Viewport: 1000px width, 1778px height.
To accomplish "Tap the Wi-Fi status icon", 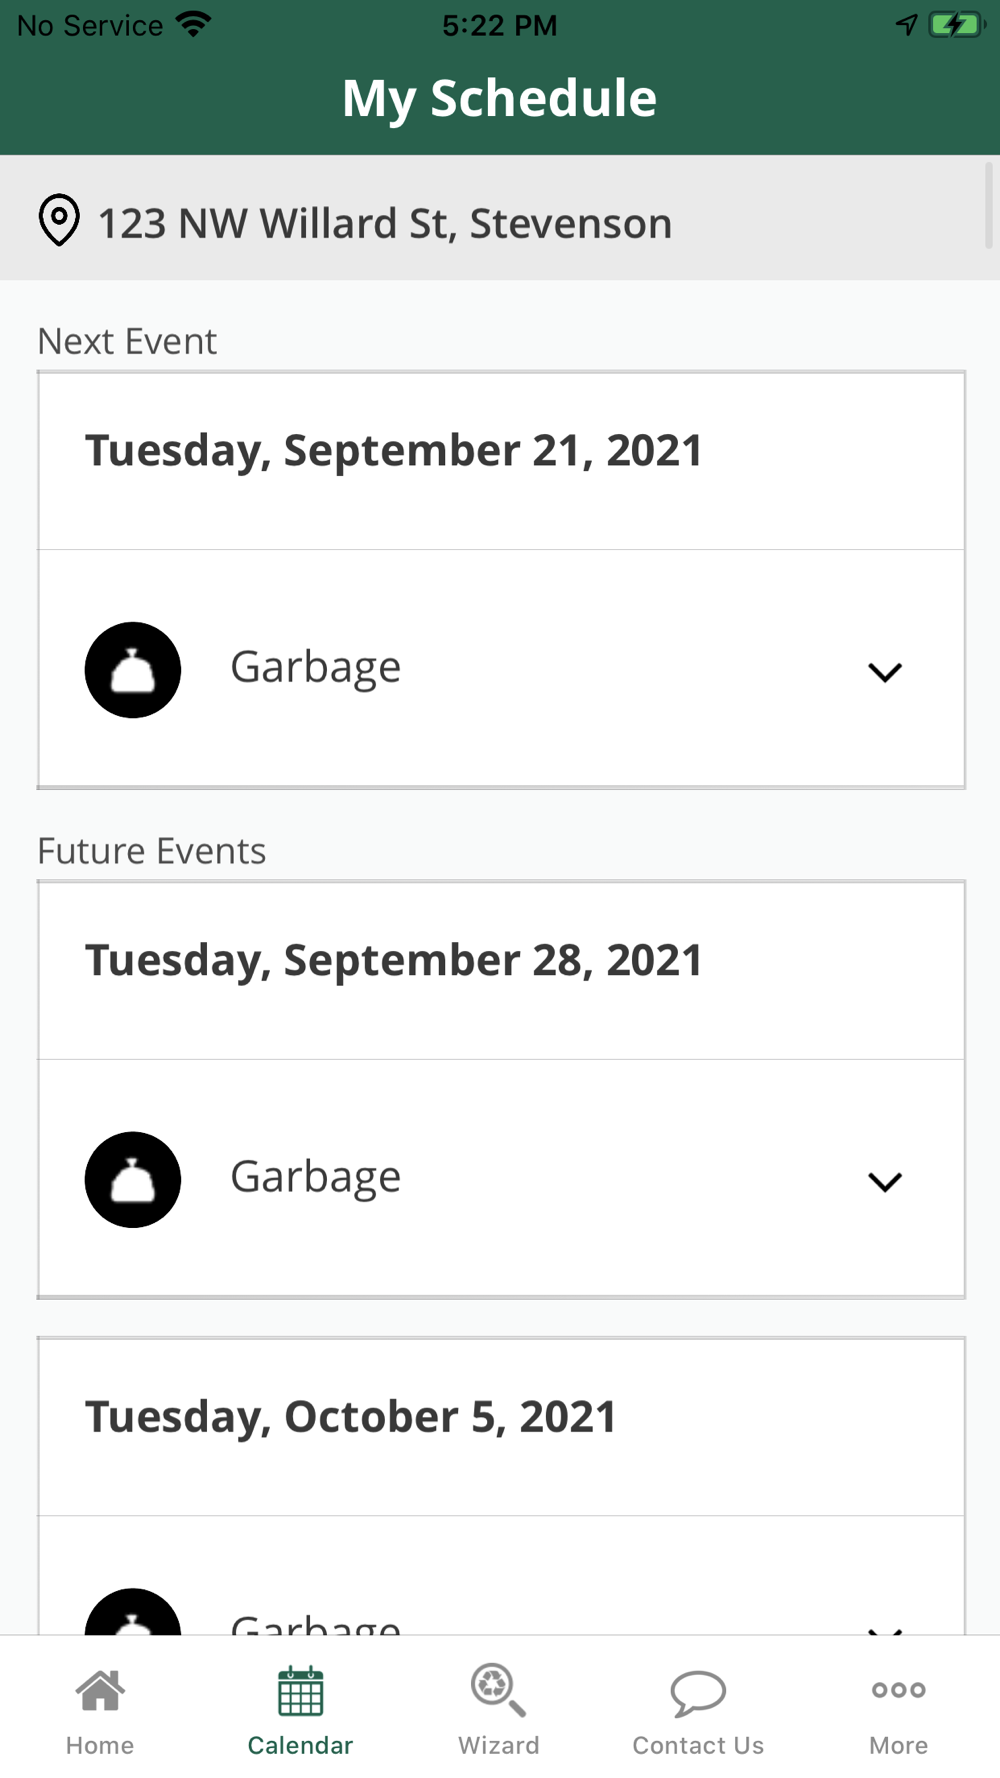I will (x=193, y=24).
